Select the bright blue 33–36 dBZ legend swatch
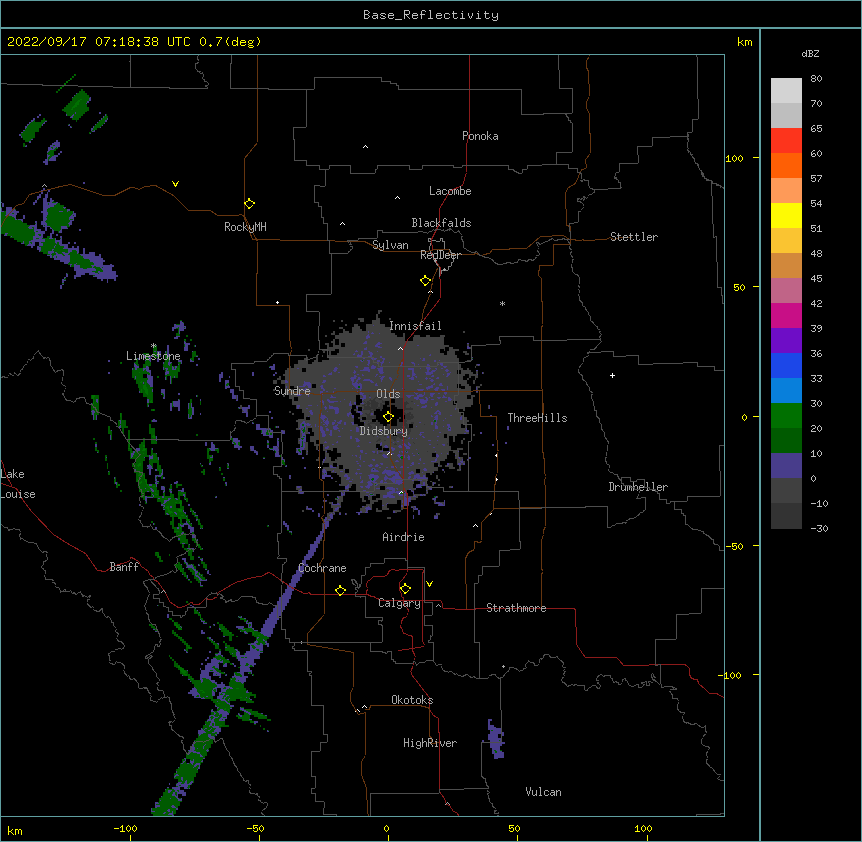862x842 pixels. click(786, 366)
